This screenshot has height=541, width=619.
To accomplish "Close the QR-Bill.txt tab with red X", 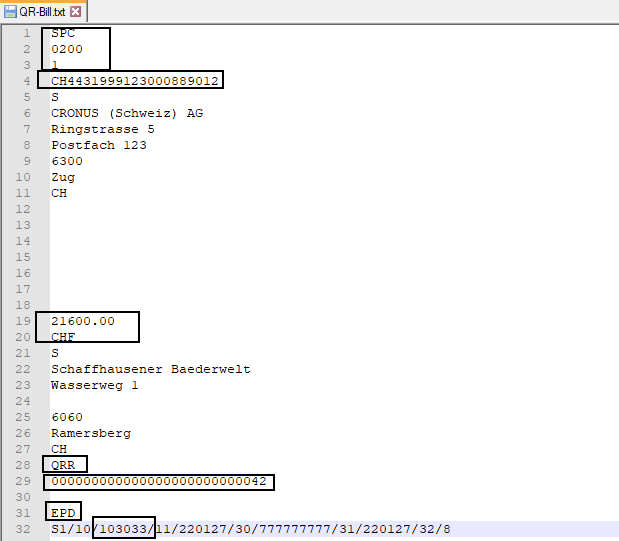I will pos(76,12).
